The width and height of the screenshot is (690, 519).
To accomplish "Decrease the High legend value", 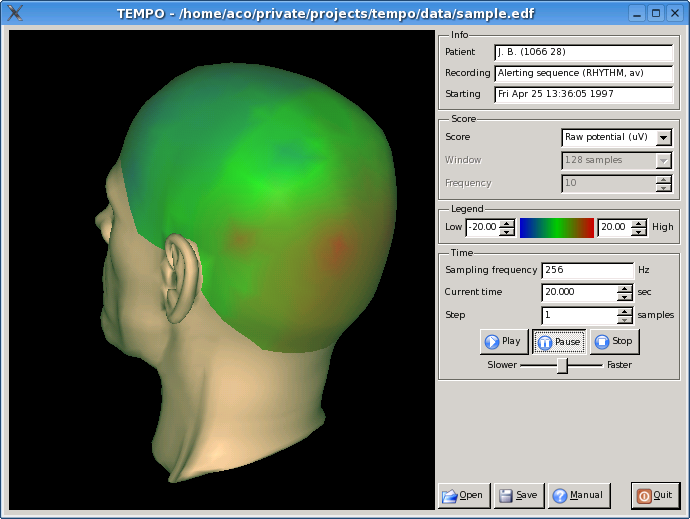I will pos(639,232).
